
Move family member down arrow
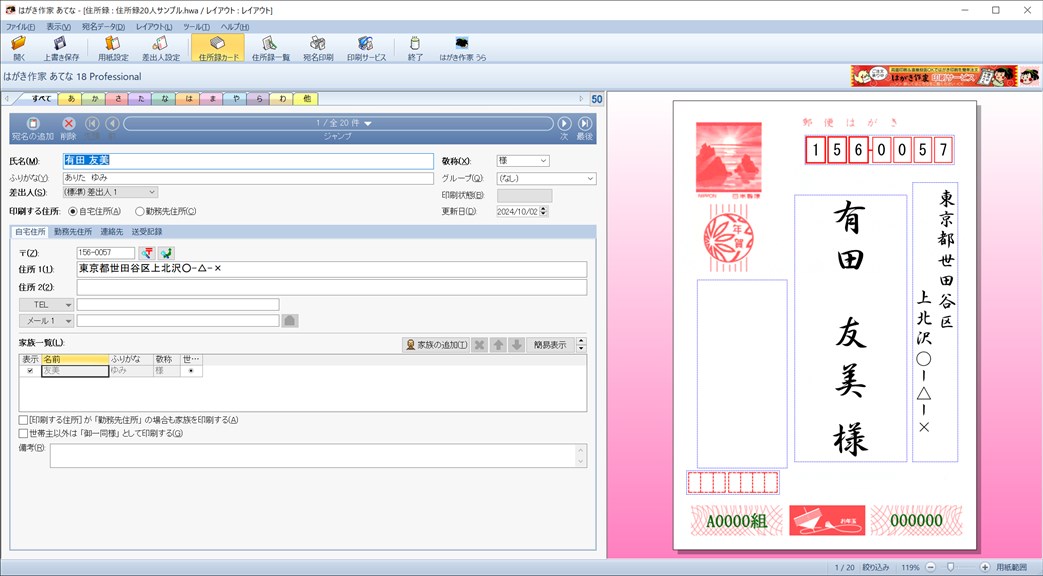click(x=516, y=345)
